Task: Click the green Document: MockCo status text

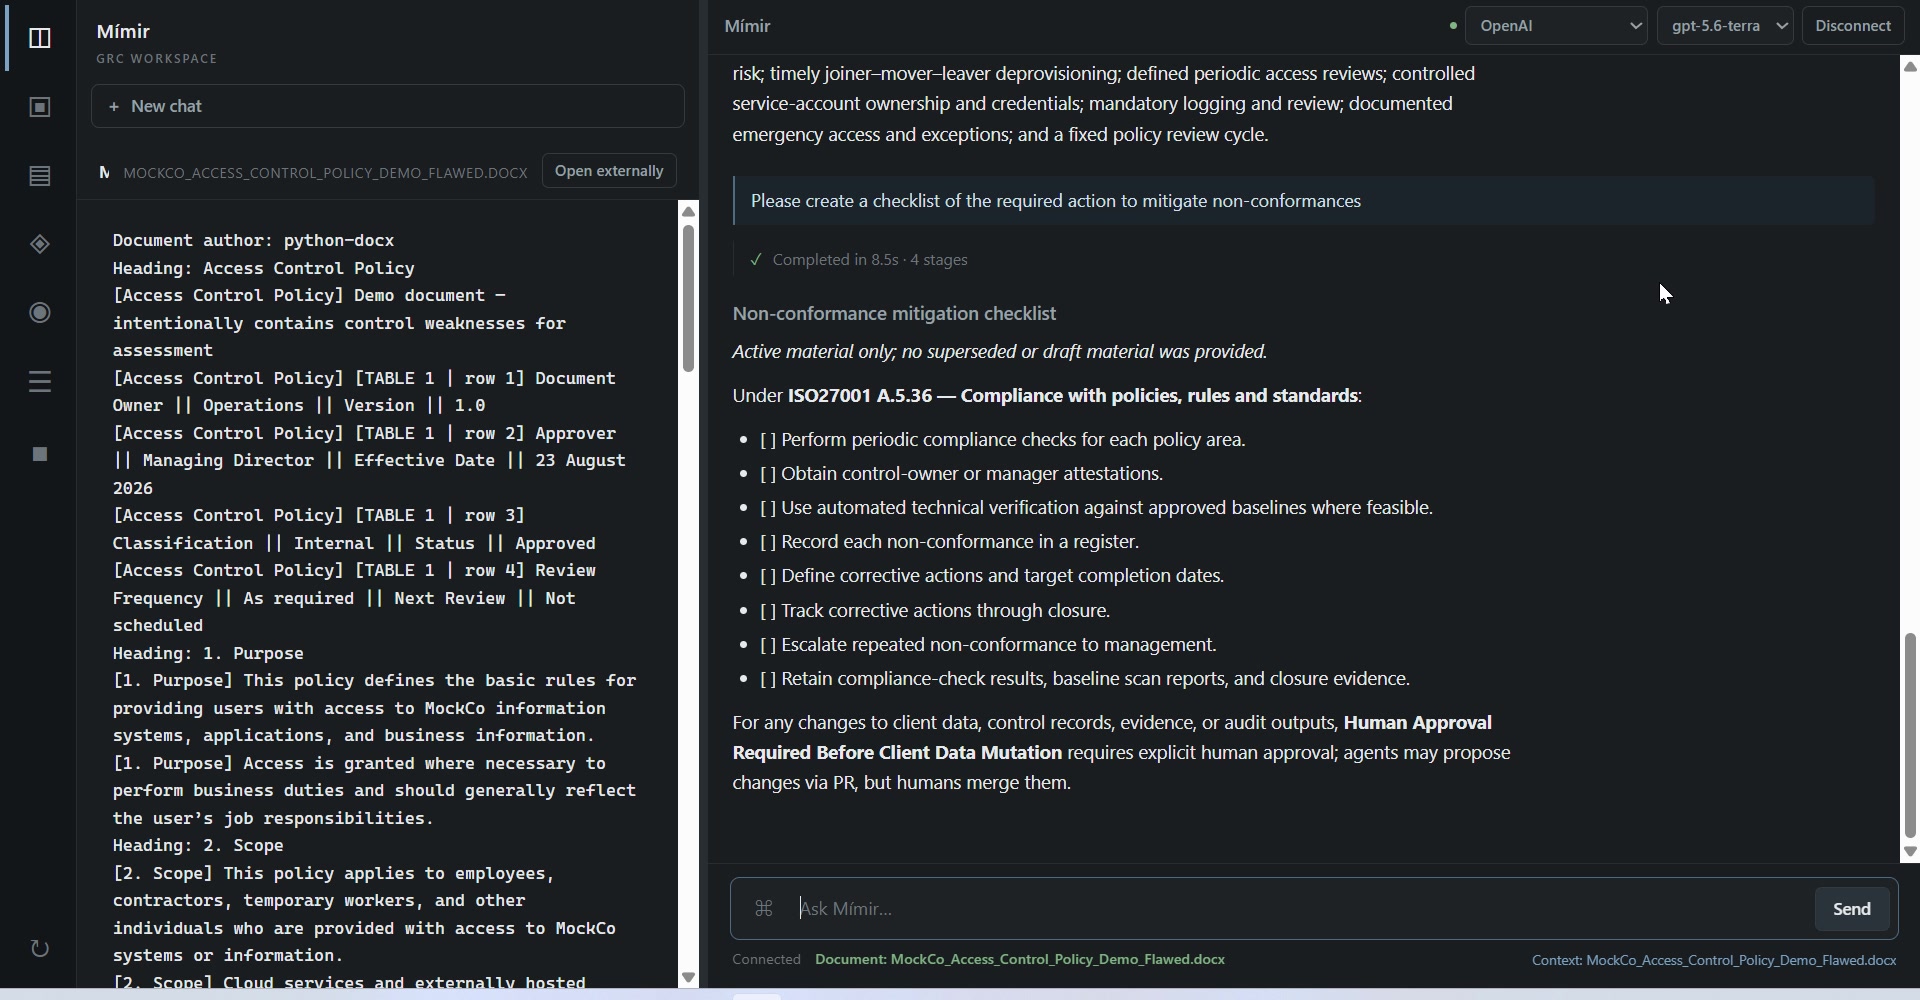Action: [1020, 960]
